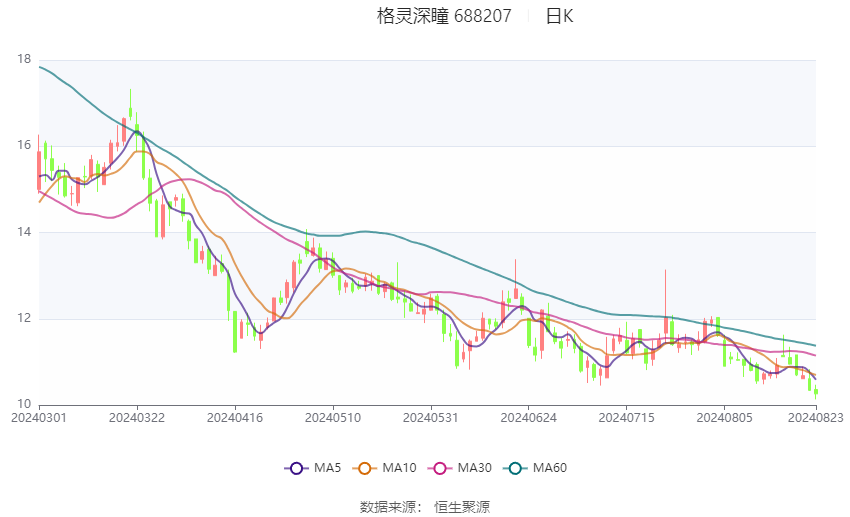Screen dimensions: 850x517
Task: Toggle the MA10 legend series
Action: click(x=384, y=468)
